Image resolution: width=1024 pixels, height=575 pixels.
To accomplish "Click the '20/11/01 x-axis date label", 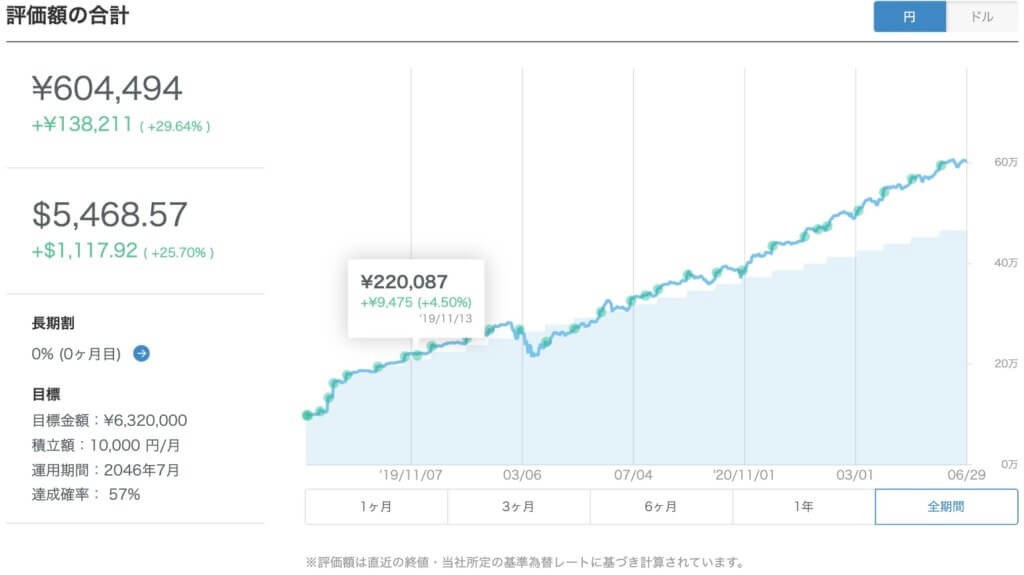I will pos(744,475).
